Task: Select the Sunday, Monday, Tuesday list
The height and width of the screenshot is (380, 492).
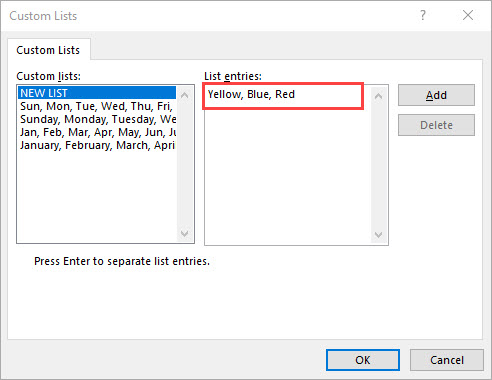Action: (97, 119)
